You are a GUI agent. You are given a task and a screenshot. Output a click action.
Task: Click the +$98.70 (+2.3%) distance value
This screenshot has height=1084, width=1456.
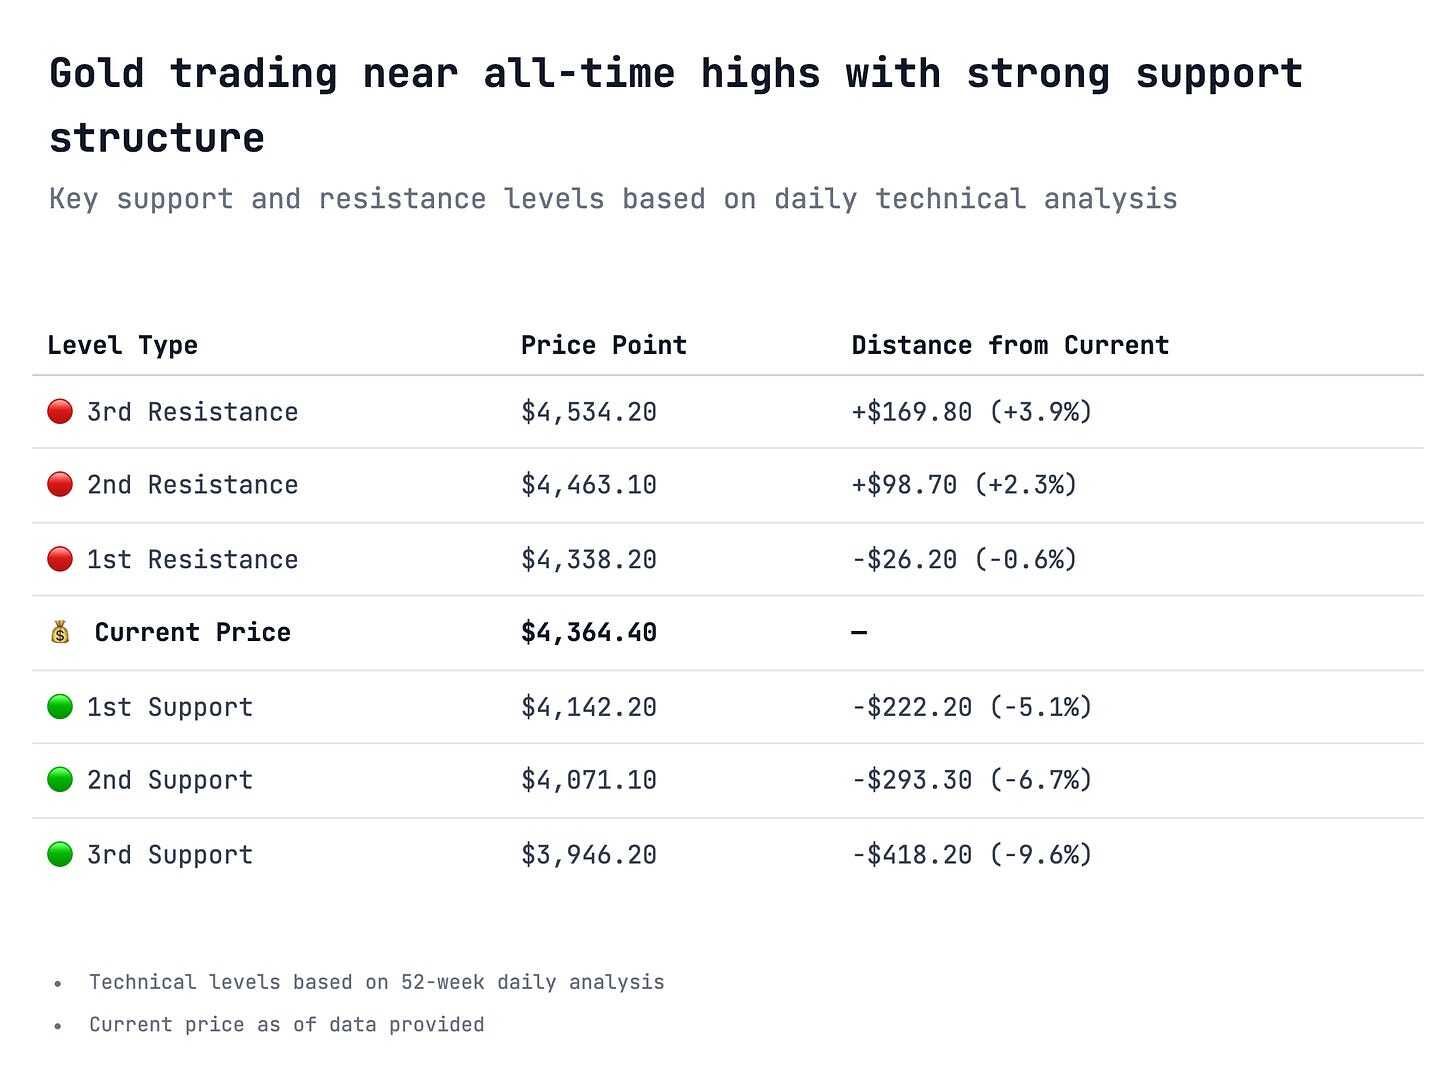[965, 485]
